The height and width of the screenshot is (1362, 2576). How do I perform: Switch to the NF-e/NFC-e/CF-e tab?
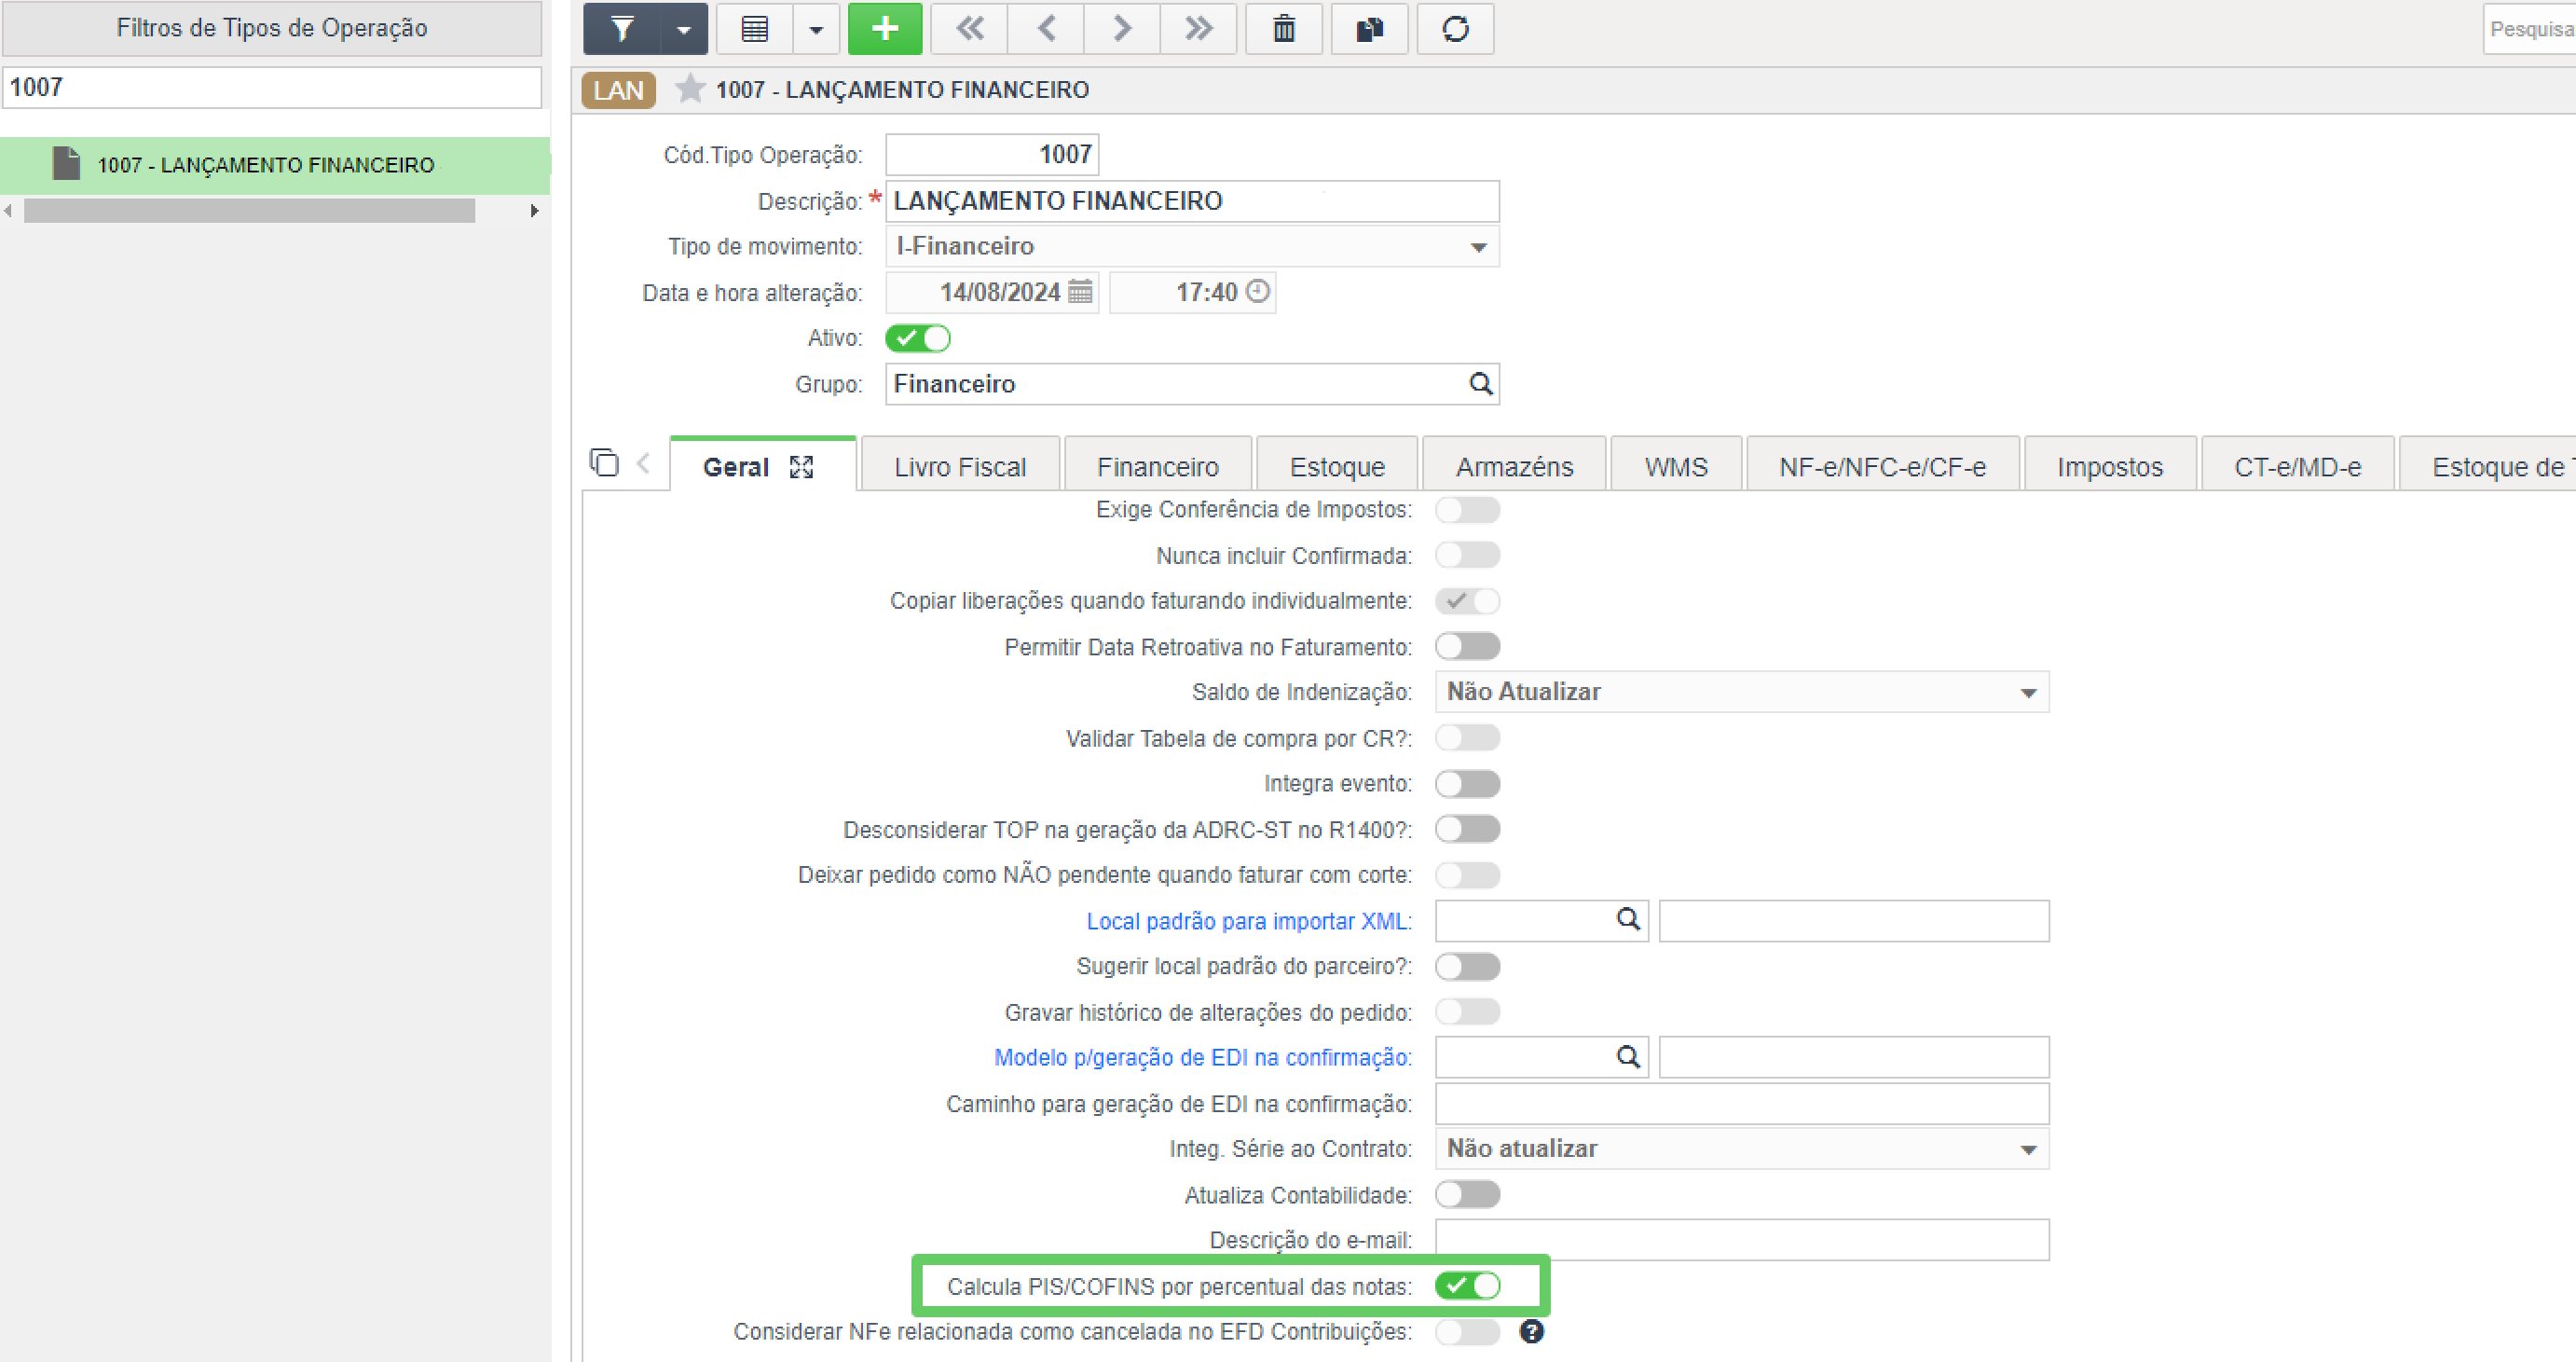(1882, 467)
